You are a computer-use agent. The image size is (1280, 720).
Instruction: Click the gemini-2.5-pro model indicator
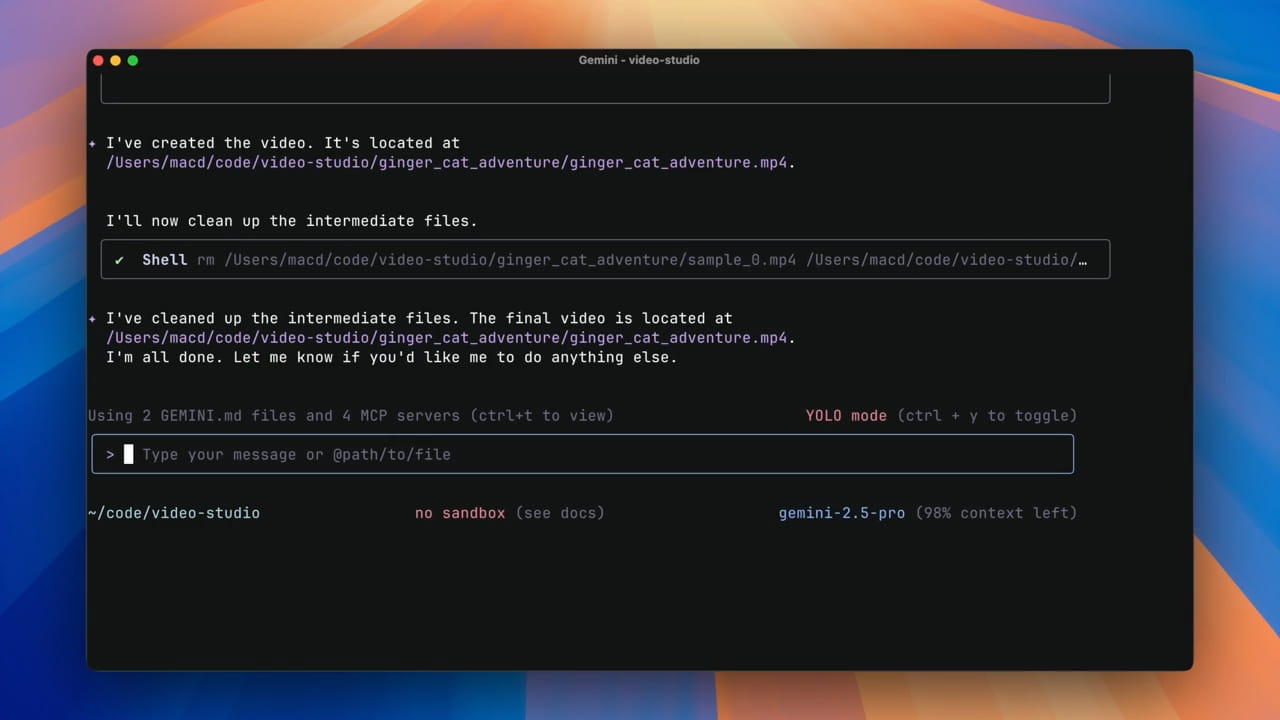click(x=841, y=512)
